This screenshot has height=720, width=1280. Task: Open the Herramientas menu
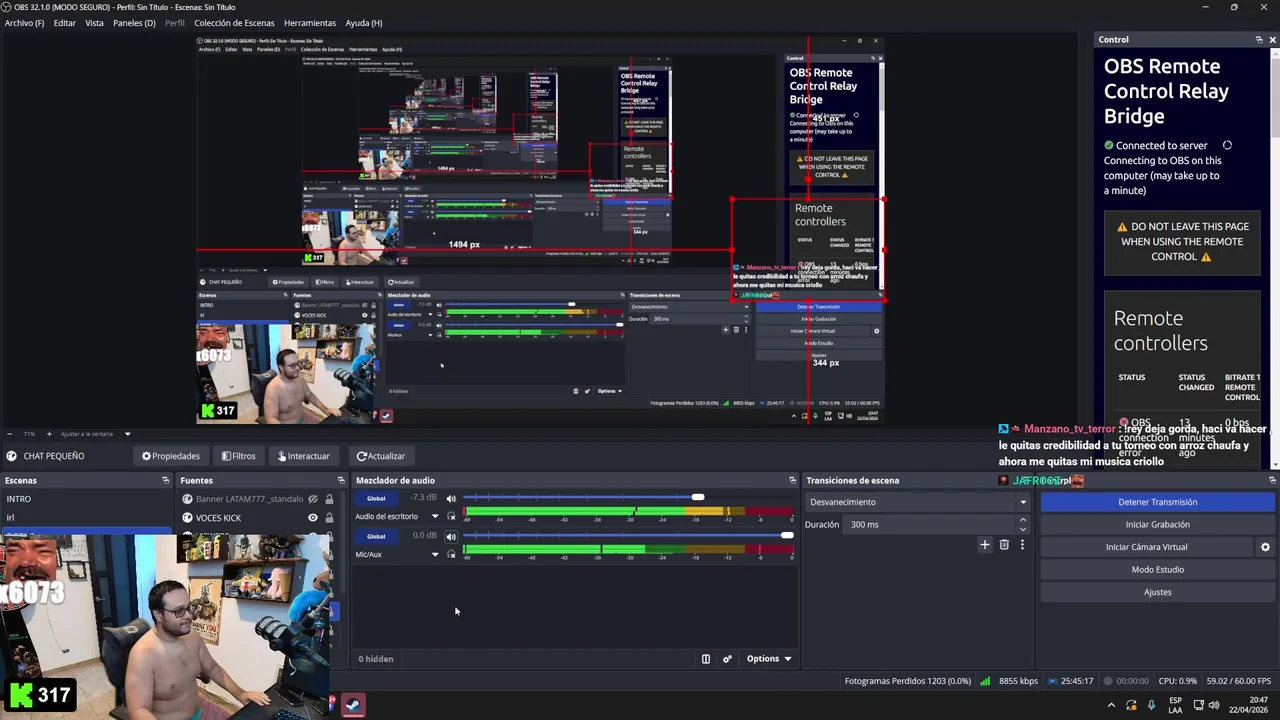(x=310, y=23)
